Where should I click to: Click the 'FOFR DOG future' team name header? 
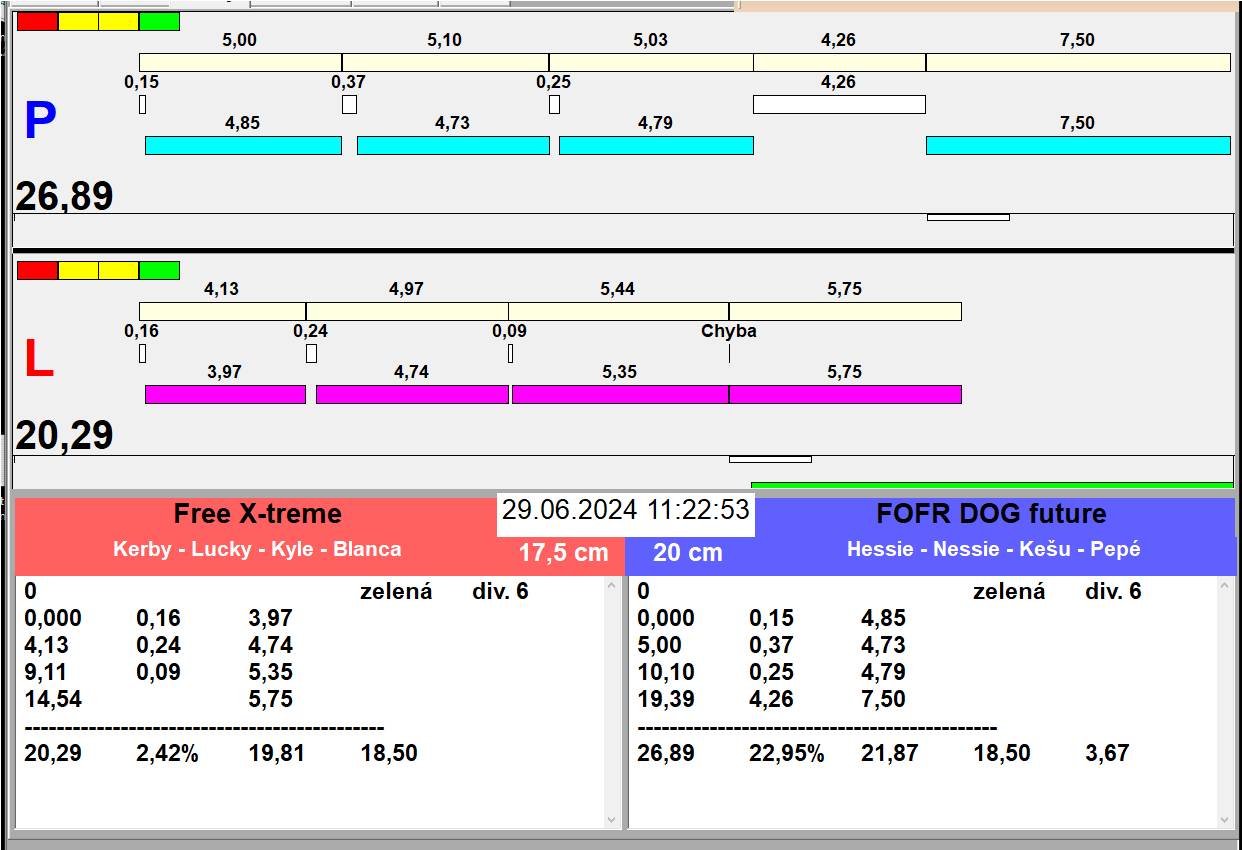991,514
